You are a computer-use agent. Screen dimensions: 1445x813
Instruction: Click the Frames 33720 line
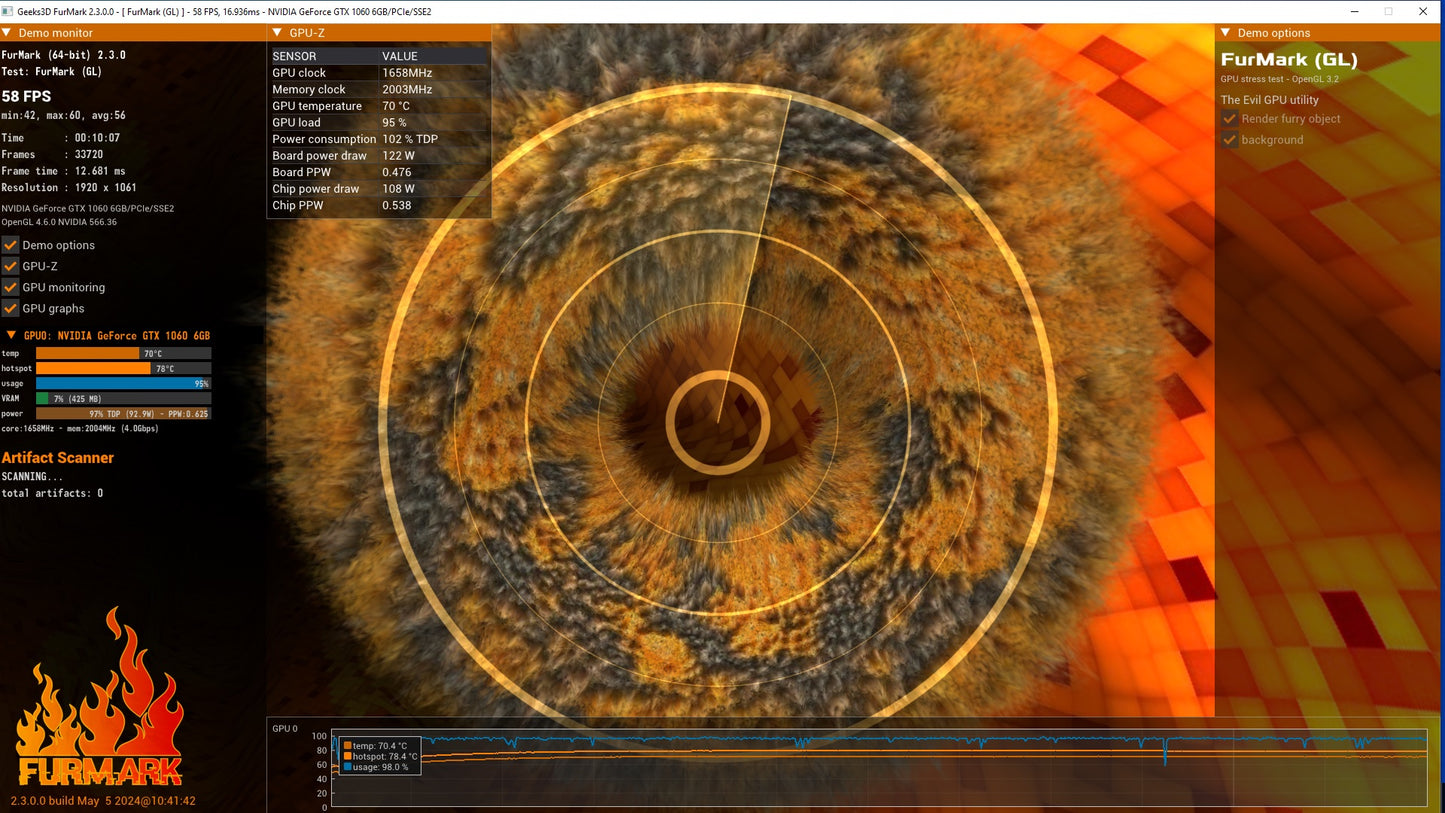click(x=52, y=154)
